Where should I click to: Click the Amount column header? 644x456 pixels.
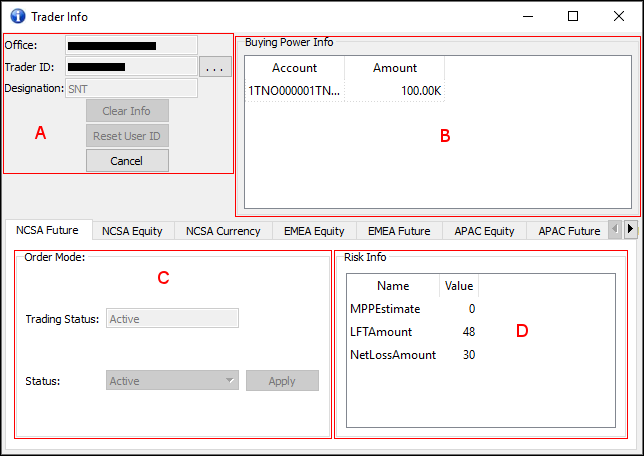click(x=395, y=68)
